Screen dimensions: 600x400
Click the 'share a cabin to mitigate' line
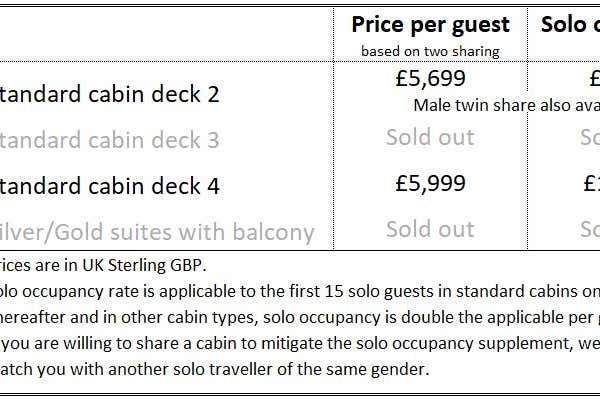(x=300, y=343)
